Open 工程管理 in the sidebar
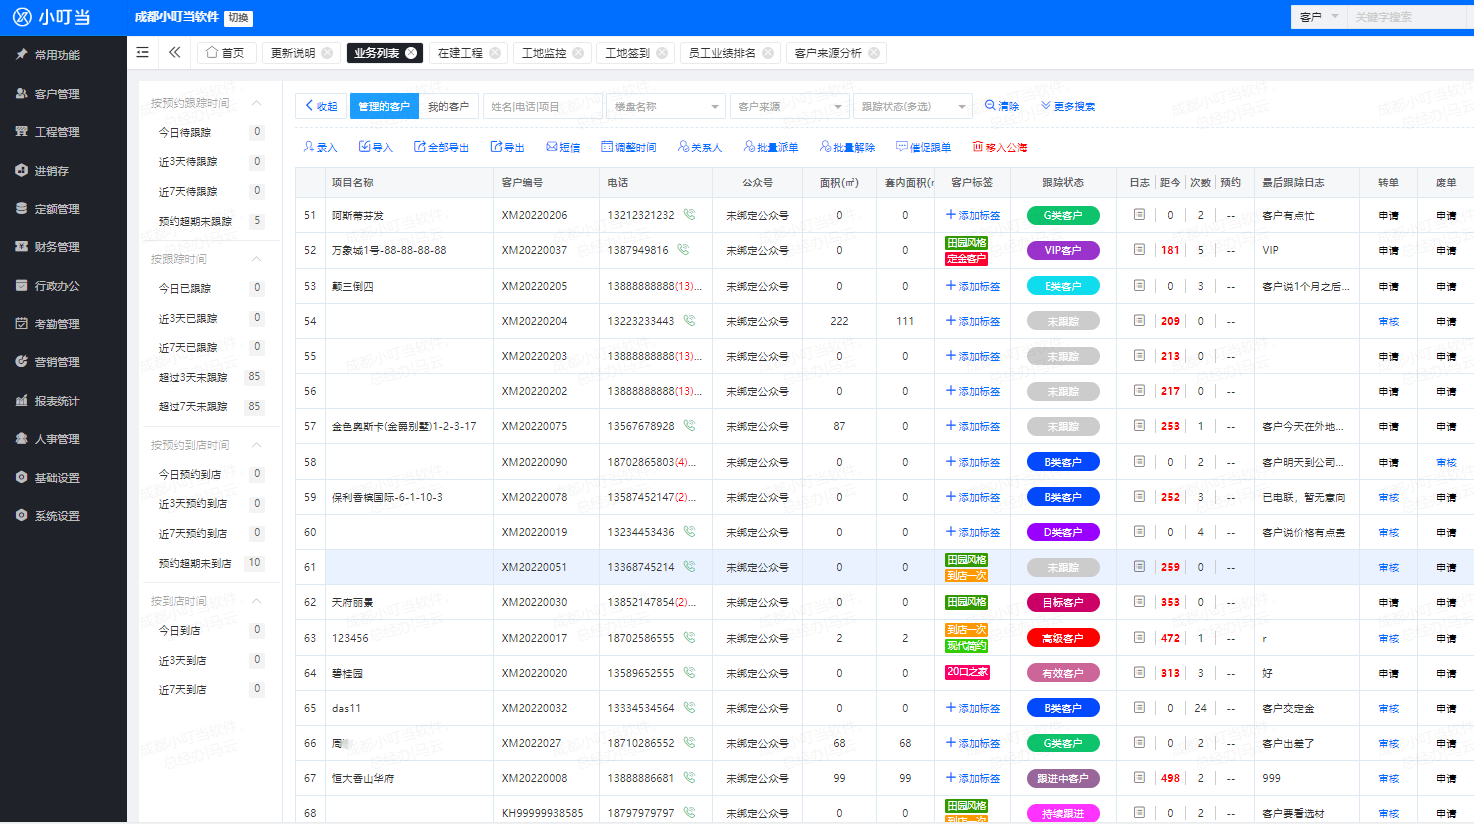1474x824 pixels. pyautogui.click(x=57, y=132)
